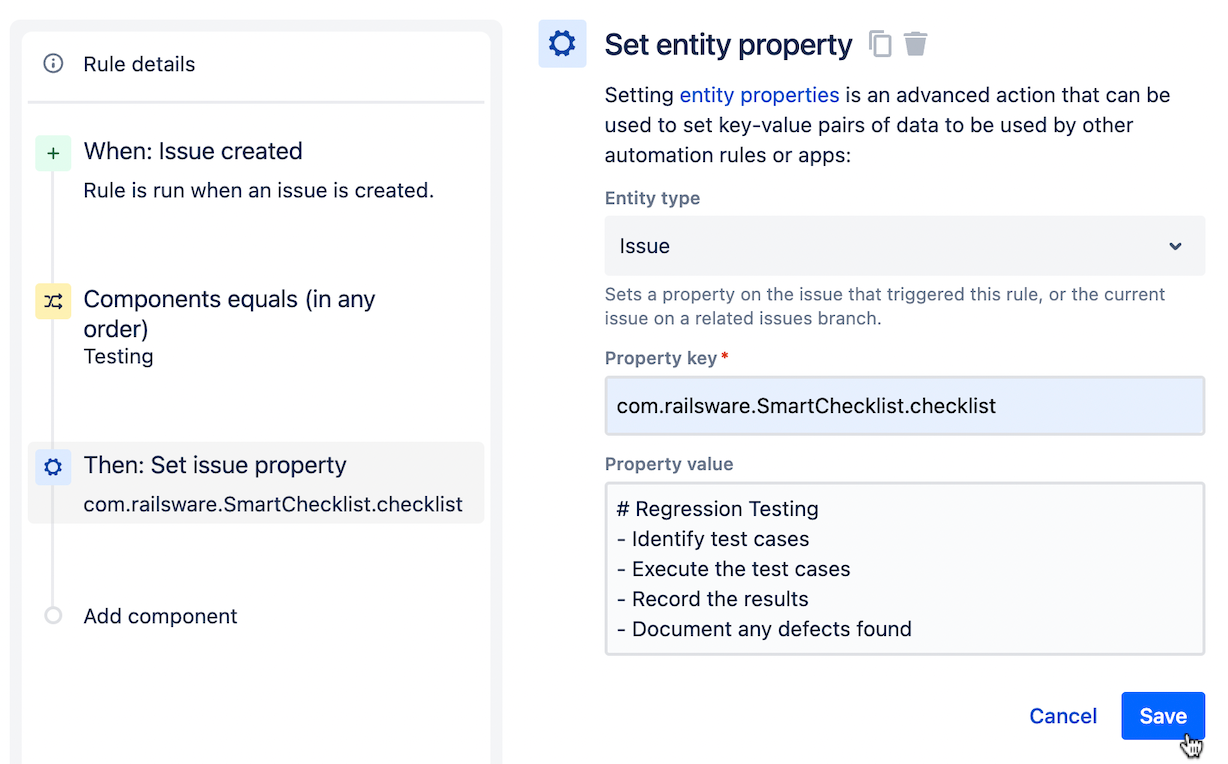Screen dimensions: 1228x764
Task: Click the info icon next to Rule details
Action: [x=52, y=63]
